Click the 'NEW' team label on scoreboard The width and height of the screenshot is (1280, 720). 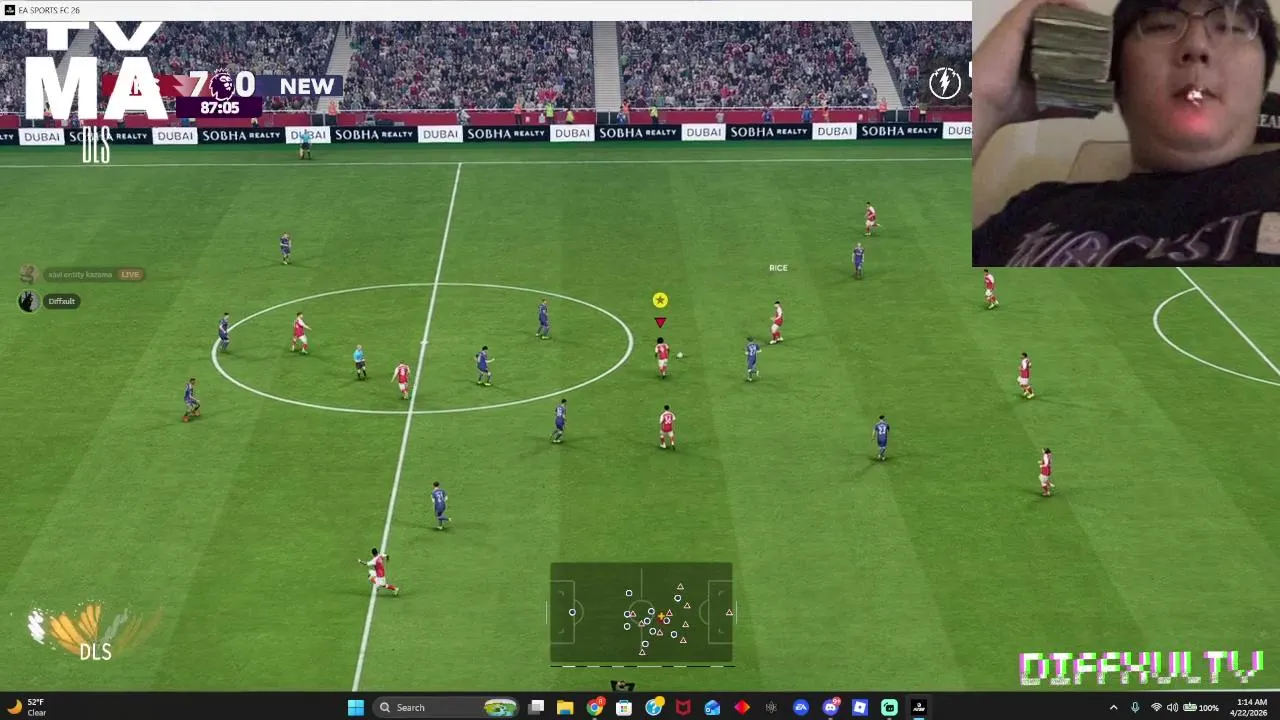coord(306,86)
